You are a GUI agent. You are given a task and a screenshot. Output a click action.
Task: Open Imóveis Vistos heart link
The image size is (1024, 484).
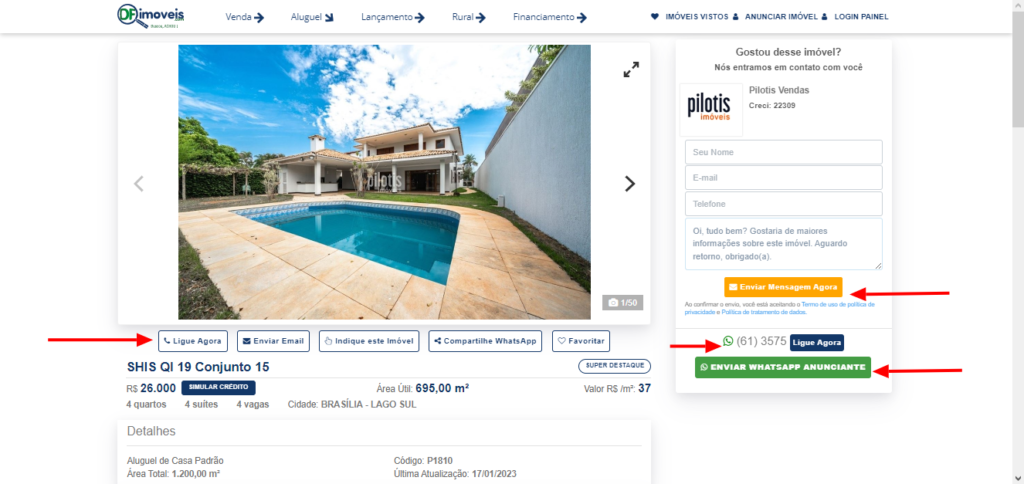point(690,17)
